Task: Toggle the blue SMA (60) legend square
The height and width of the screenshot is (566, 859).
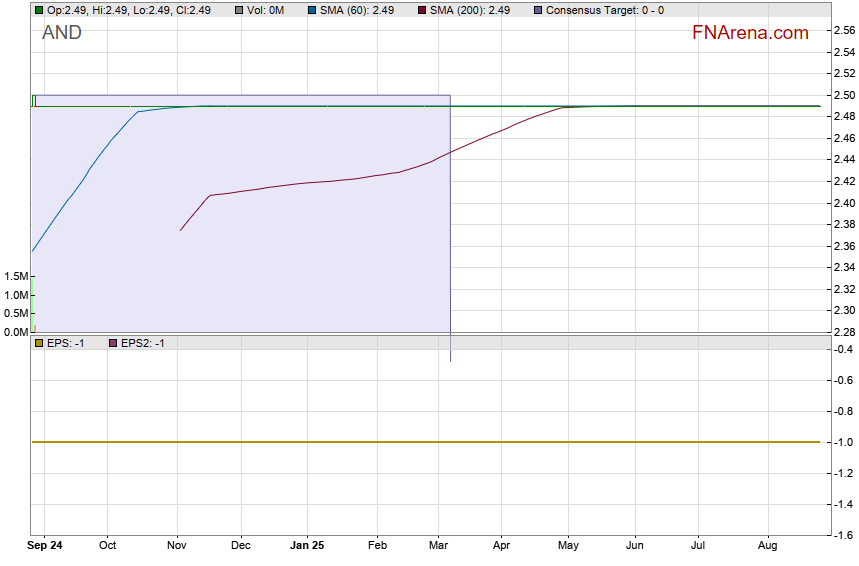Action: (312, 10)
